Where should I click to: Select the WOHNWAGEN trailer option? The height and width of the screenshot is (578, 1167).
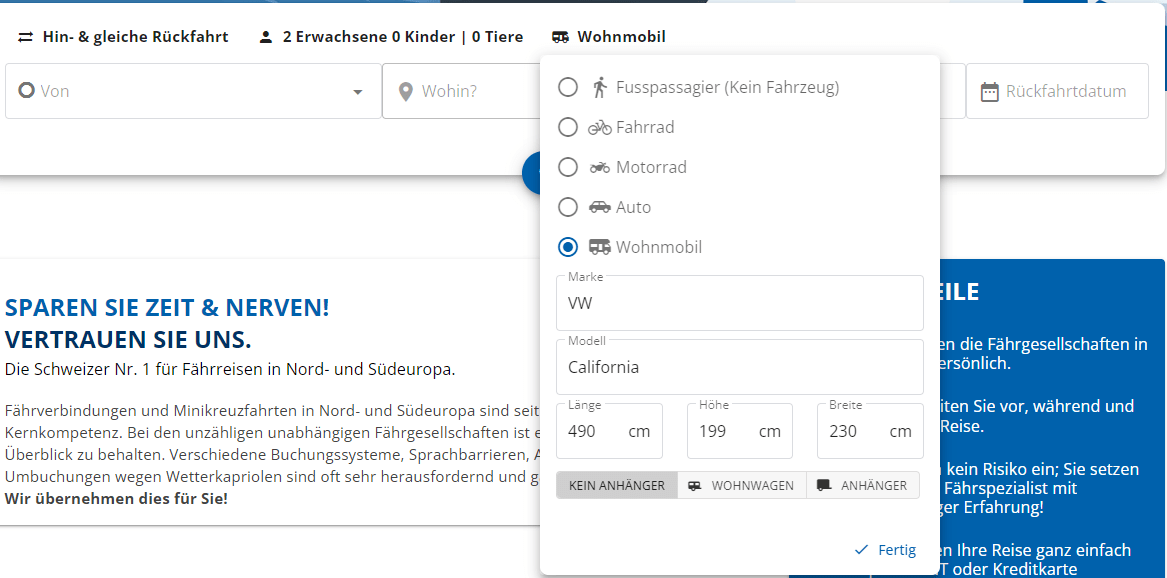(x=742, y=486)
